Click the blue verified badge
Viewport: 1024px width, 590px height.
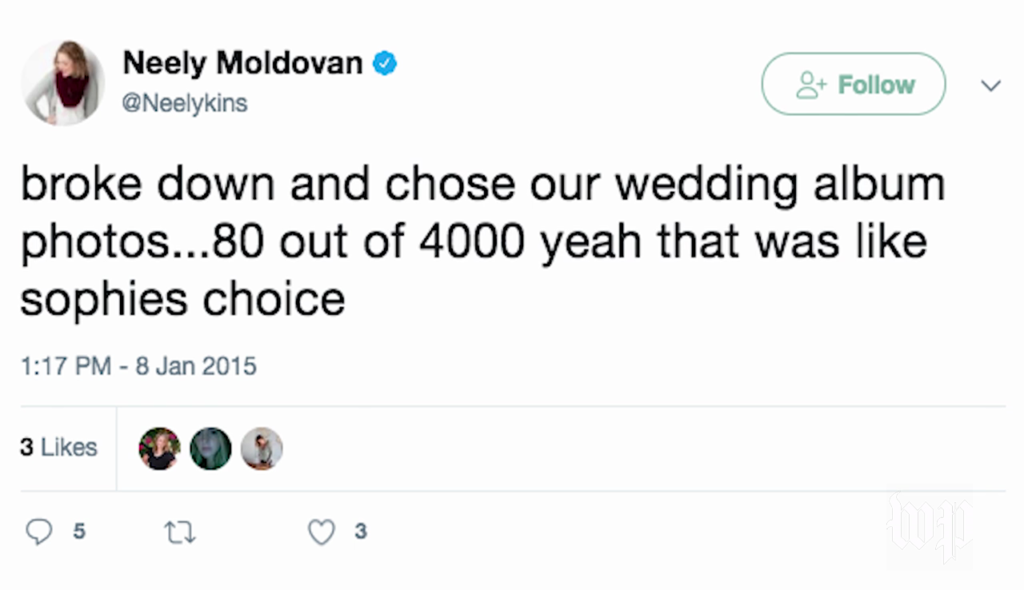coord(386,63)
